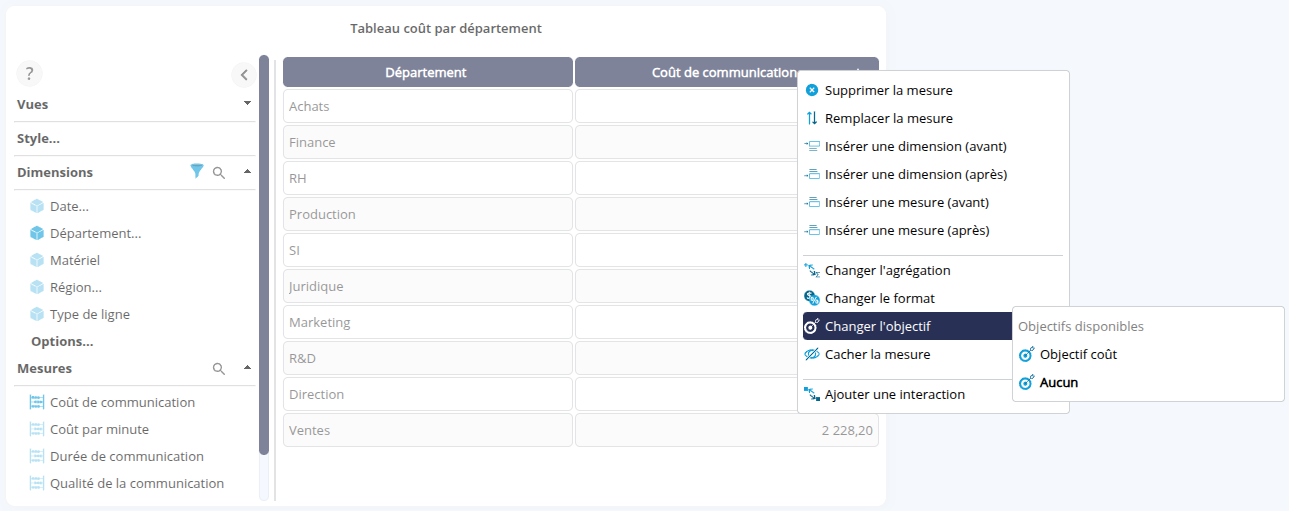Expand the Vues dropdown arrow
The image size is (1289, 511).
(247, 103)
